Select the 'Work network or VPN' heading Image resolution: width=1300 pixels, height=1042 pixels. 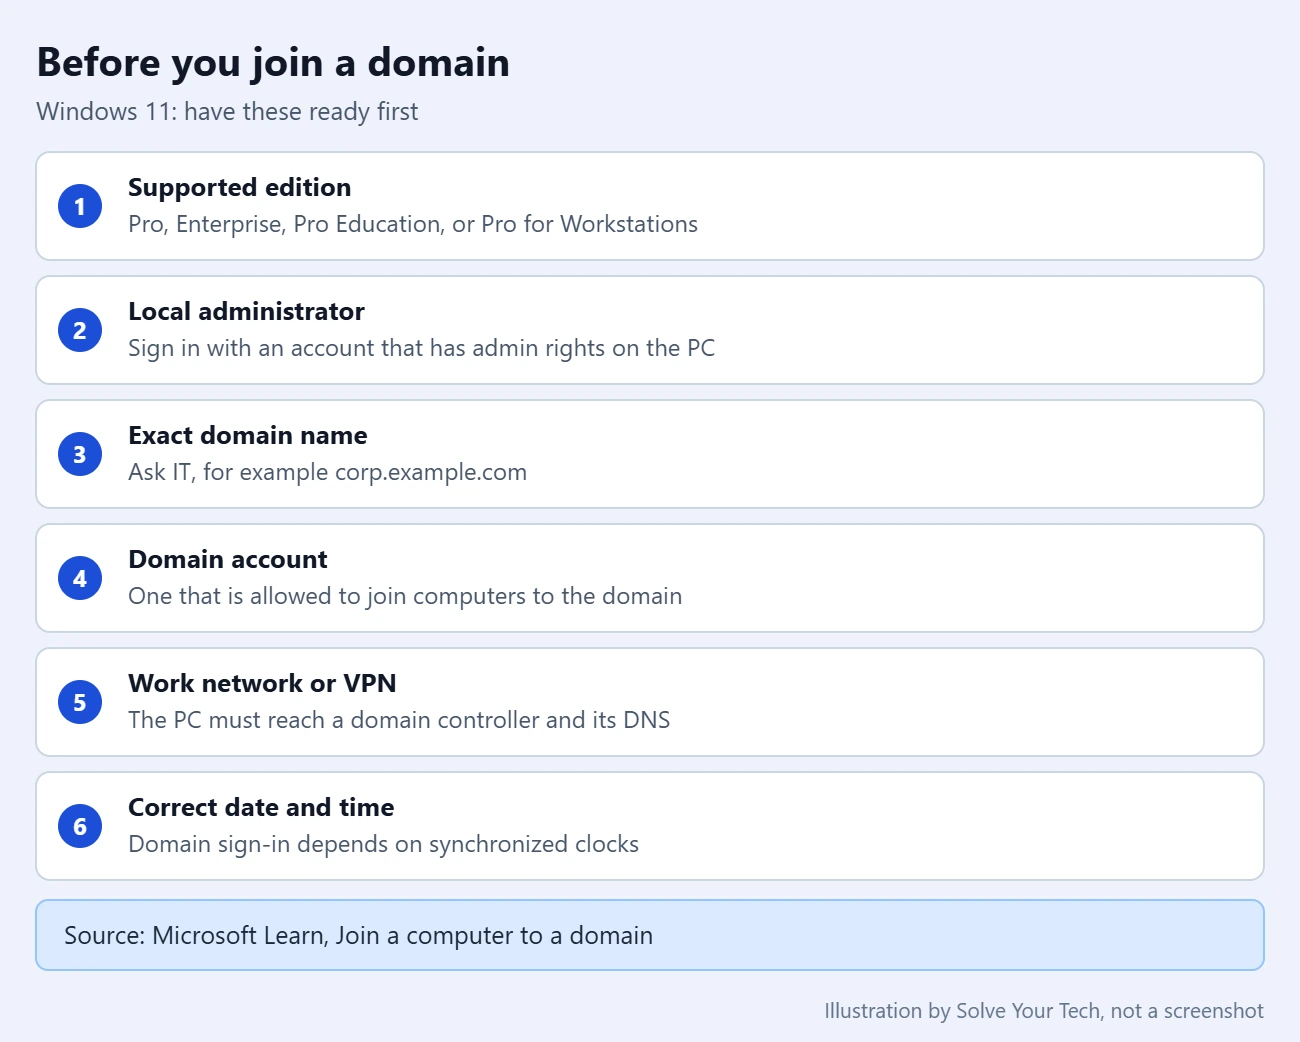(262, 684)
